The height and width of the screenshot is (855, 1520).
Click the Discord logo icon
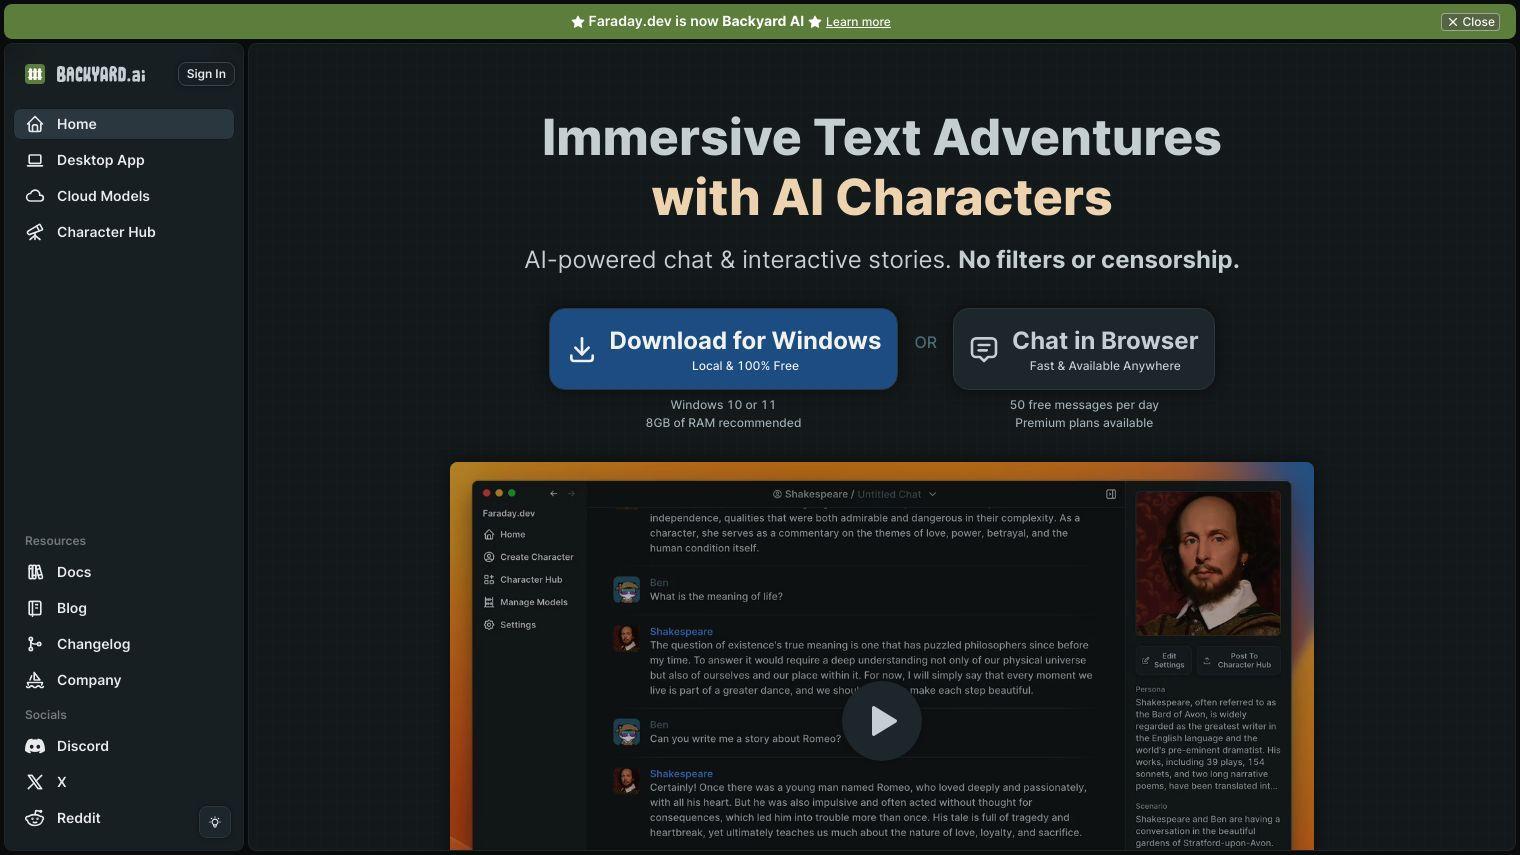pyautogui.click(x=35, y=746)
